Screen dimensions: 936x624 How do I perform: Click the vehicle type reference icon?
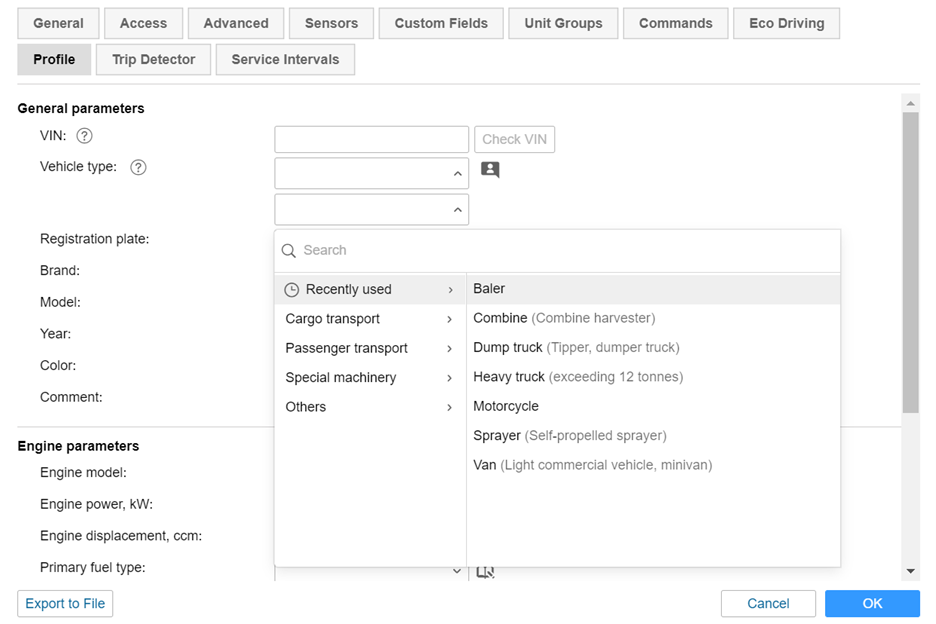tap(490, 170)
